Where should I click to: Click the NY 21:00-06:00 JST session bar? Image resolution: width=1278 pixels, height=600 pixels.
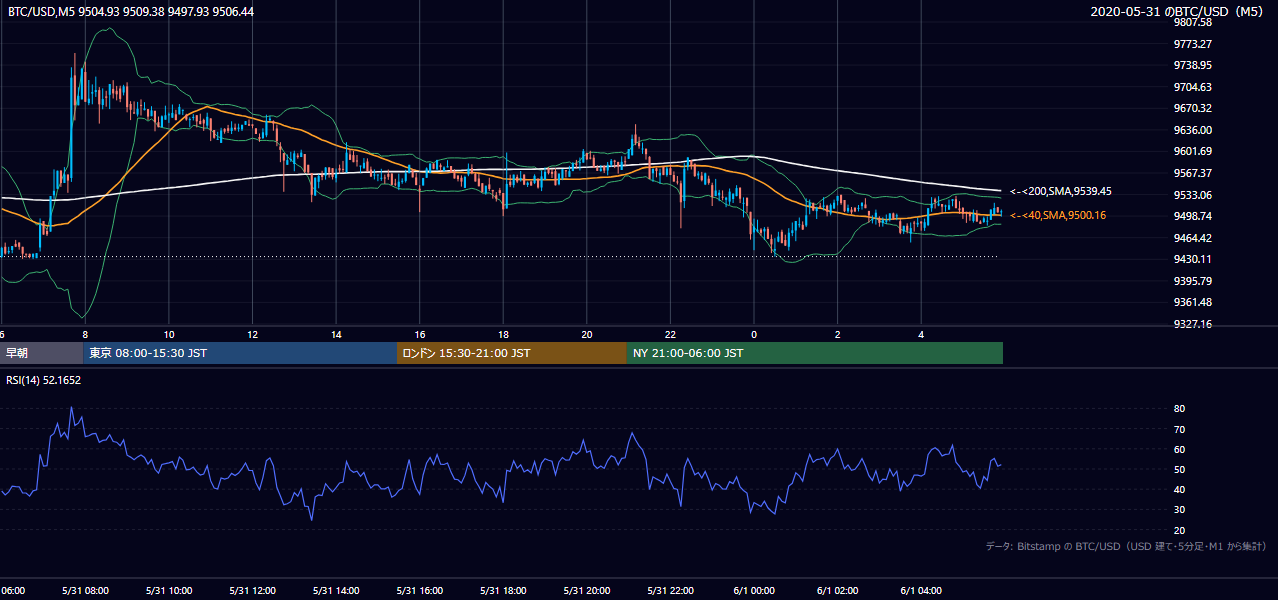pos(815,353)
